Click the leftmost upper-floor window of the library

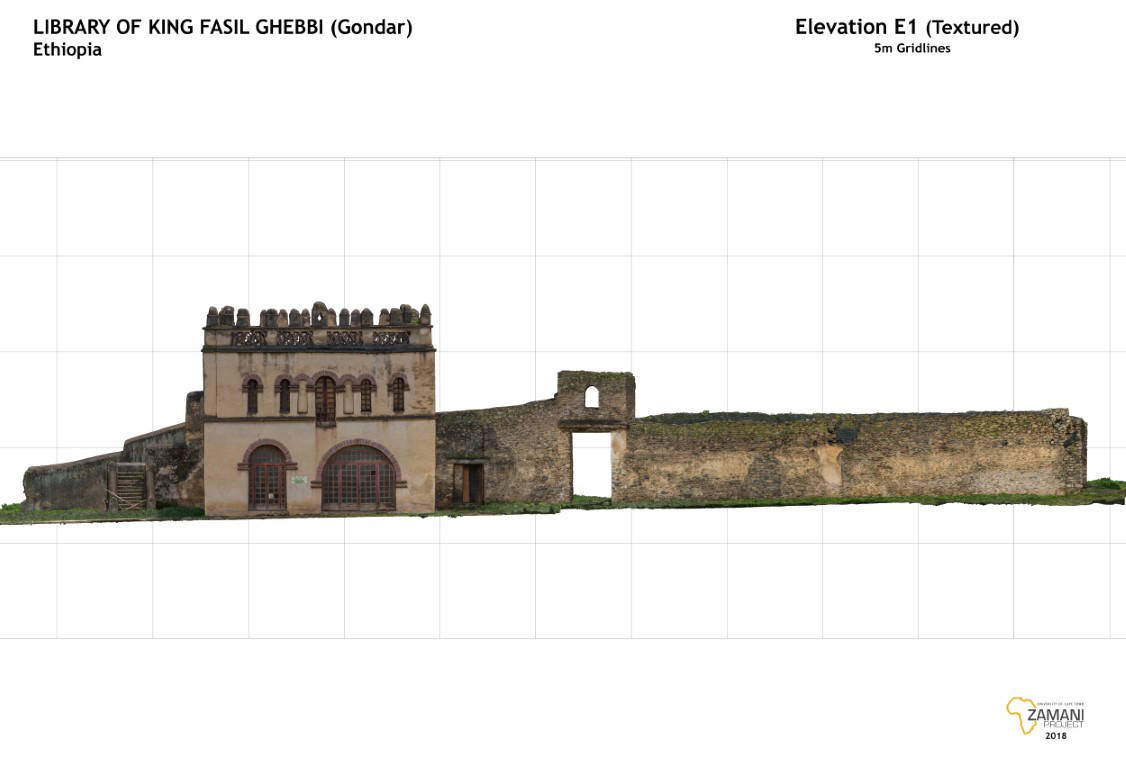tap(252, 396)
